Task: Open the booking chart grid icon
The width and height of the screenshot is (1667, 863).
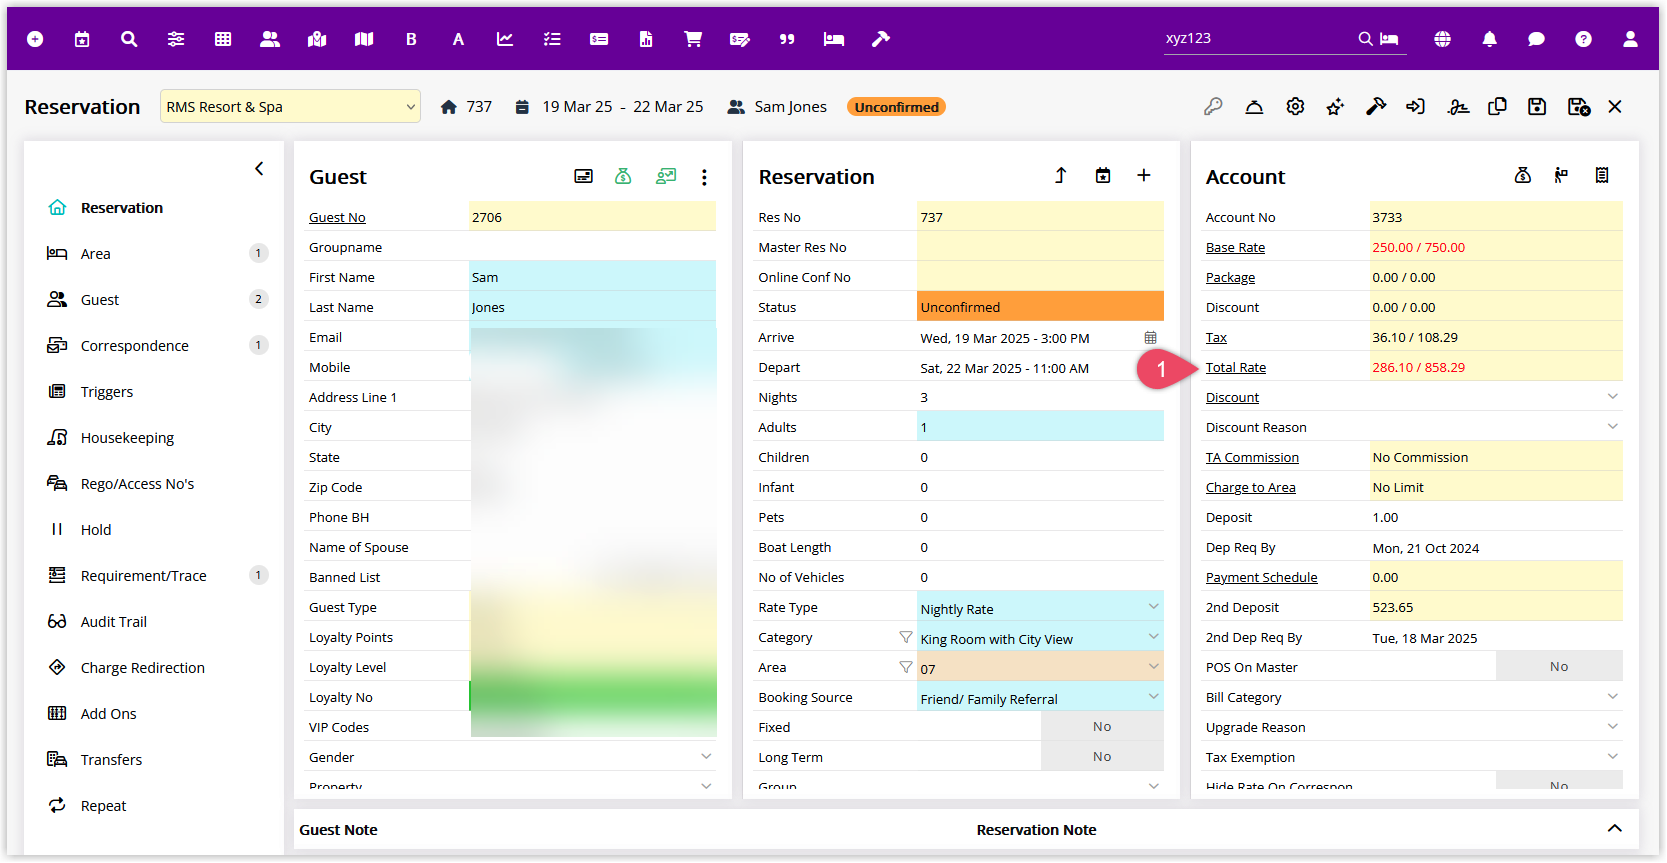Action: pyautogui.click(x=223, y=39)
